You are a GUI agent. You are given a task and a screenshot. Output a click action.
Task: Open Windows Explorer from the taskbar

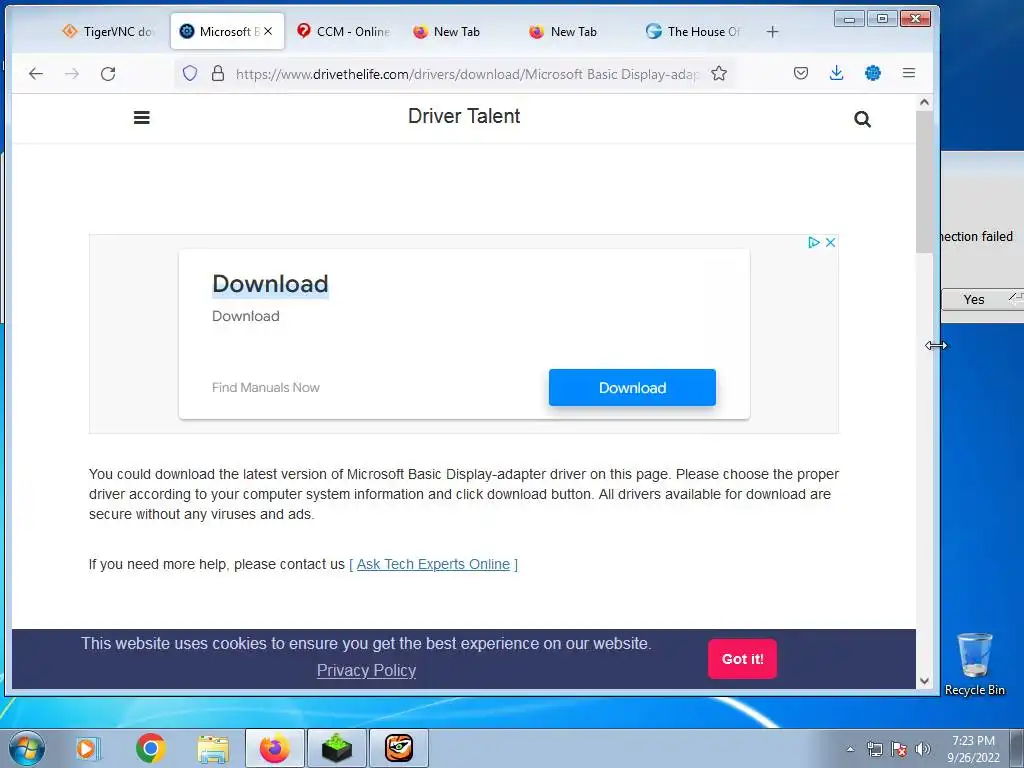214,750
